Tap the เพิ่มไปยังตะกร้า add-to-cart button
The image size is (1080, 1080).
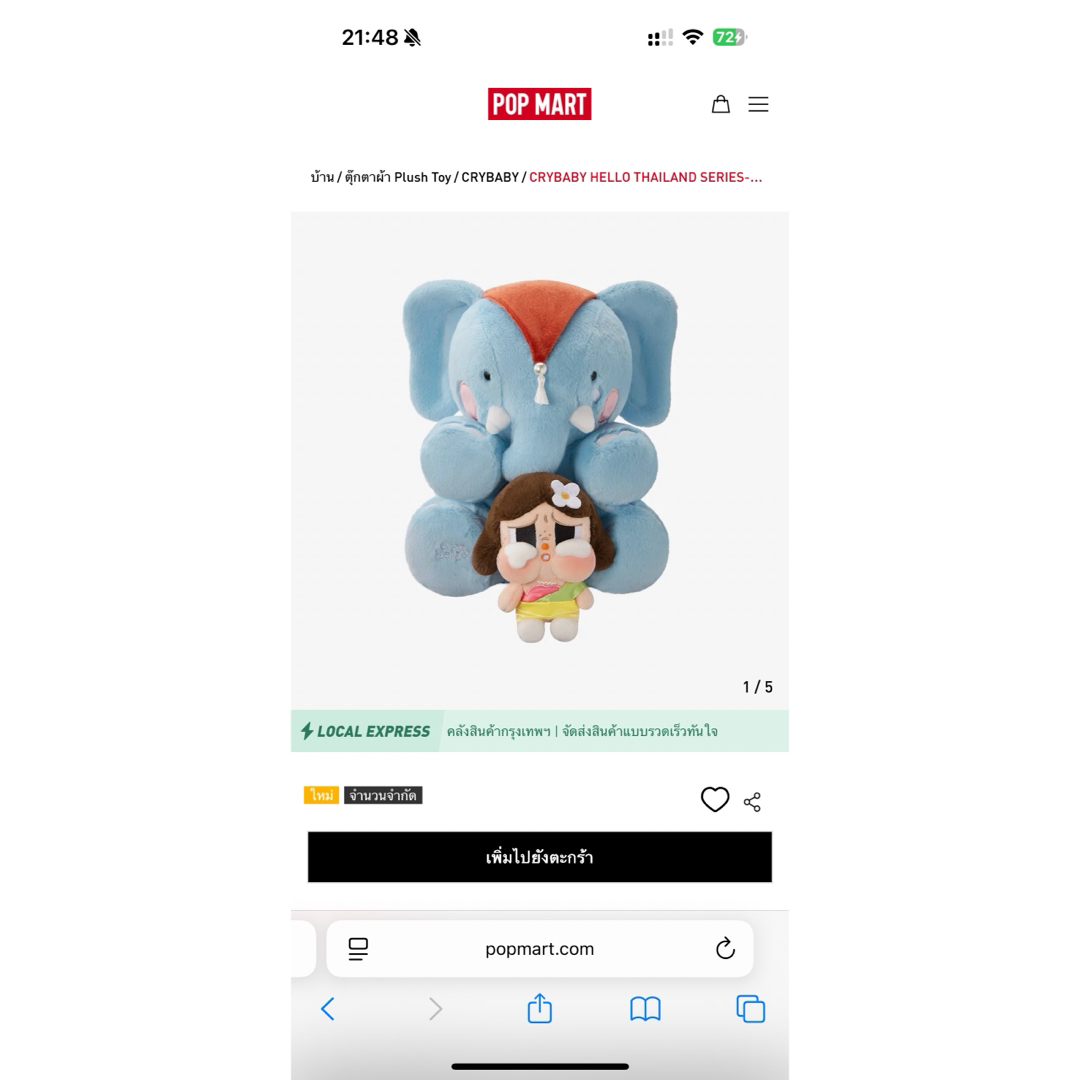click(539, 857)
